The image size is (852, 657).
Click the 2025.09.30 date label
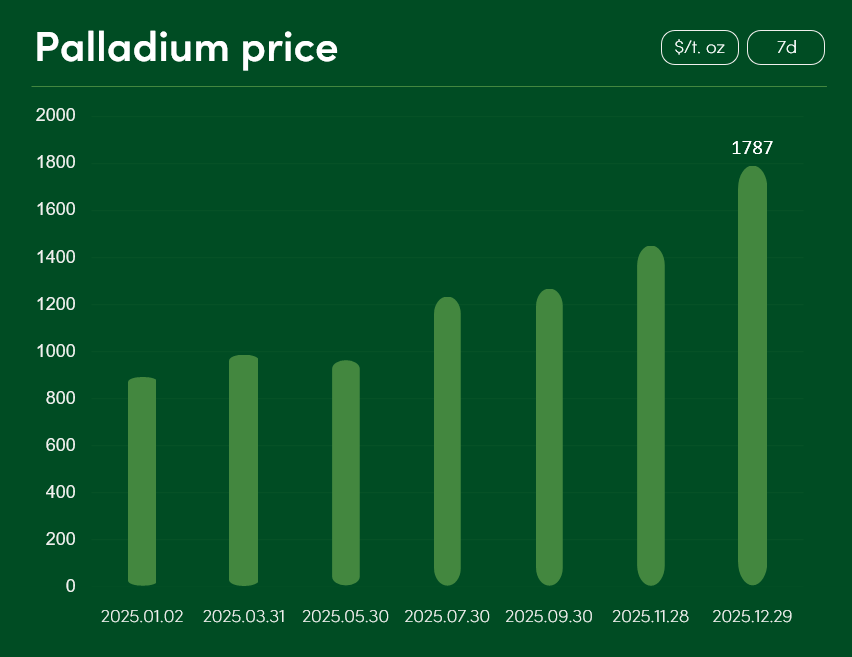549,617
